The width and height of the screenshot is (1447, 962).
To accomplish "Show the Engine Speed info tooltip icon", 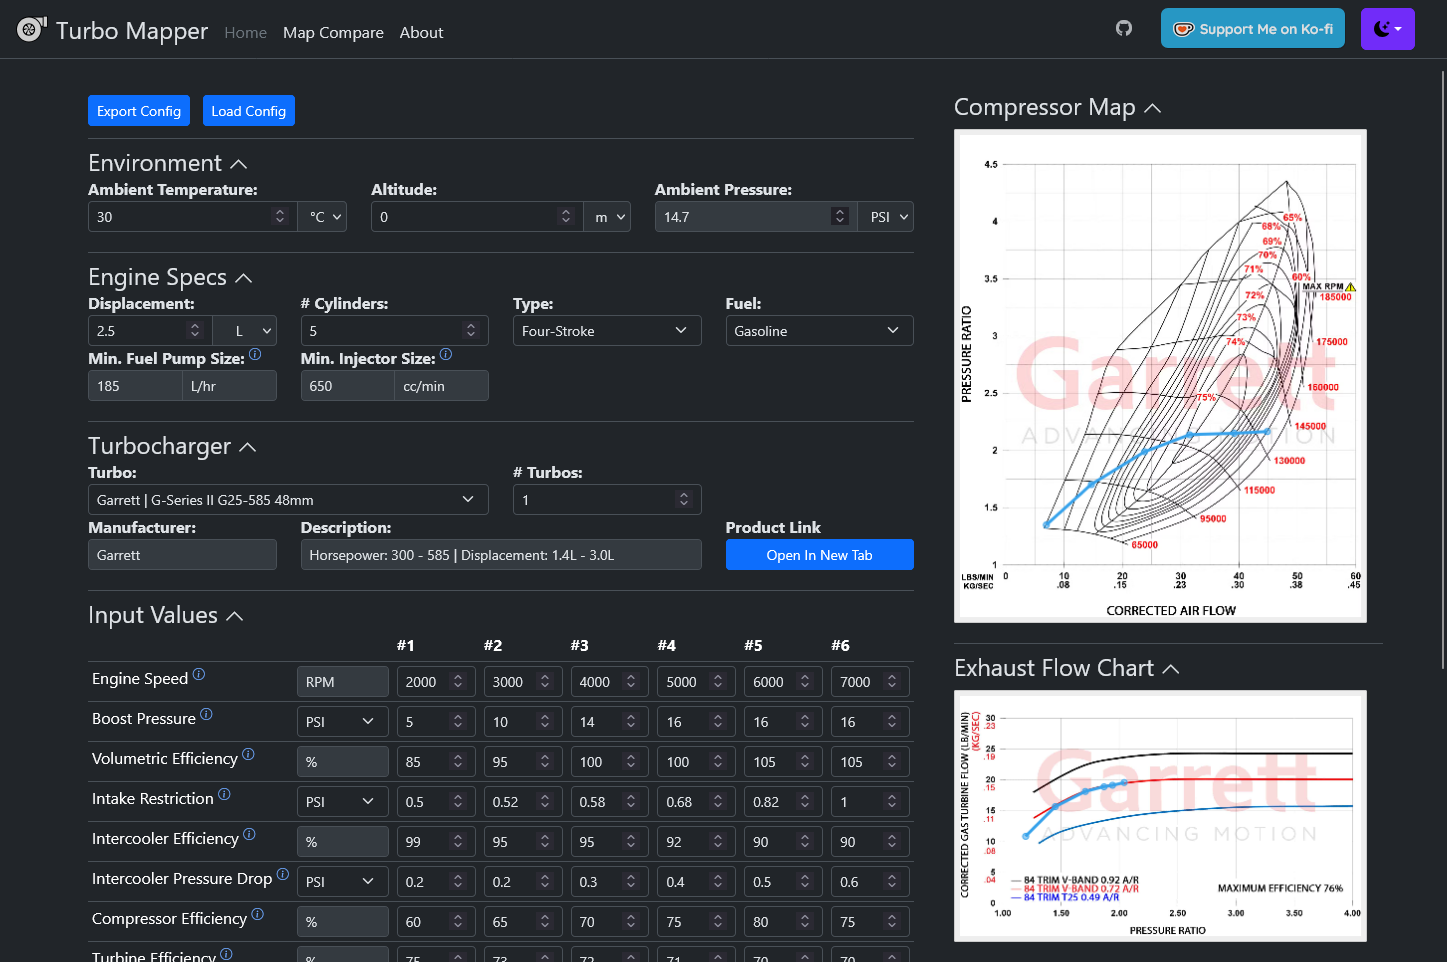I will click(199, 674).
